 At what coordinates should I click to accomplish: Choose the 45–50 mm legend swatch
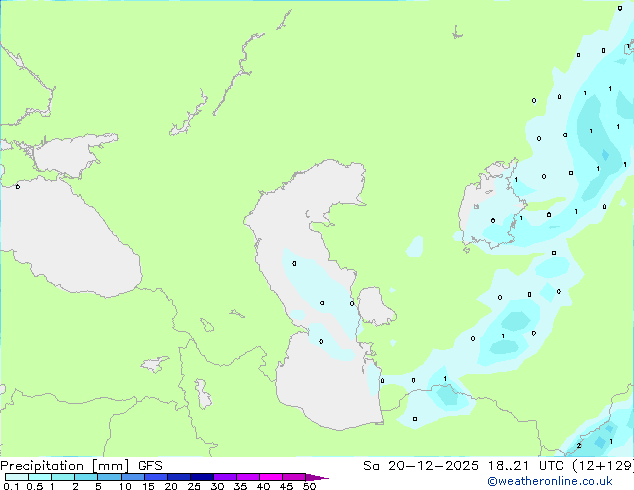294,477
